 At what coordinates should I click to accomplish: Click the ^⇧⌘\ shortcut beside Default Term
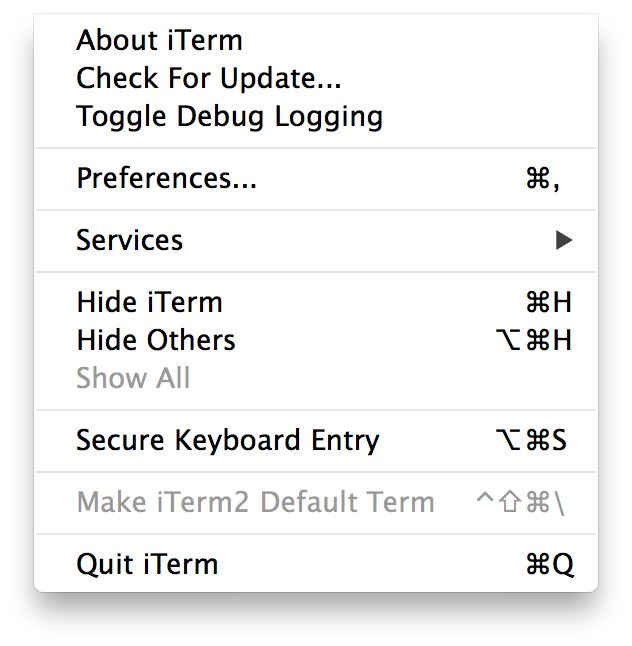pos(520,503)
